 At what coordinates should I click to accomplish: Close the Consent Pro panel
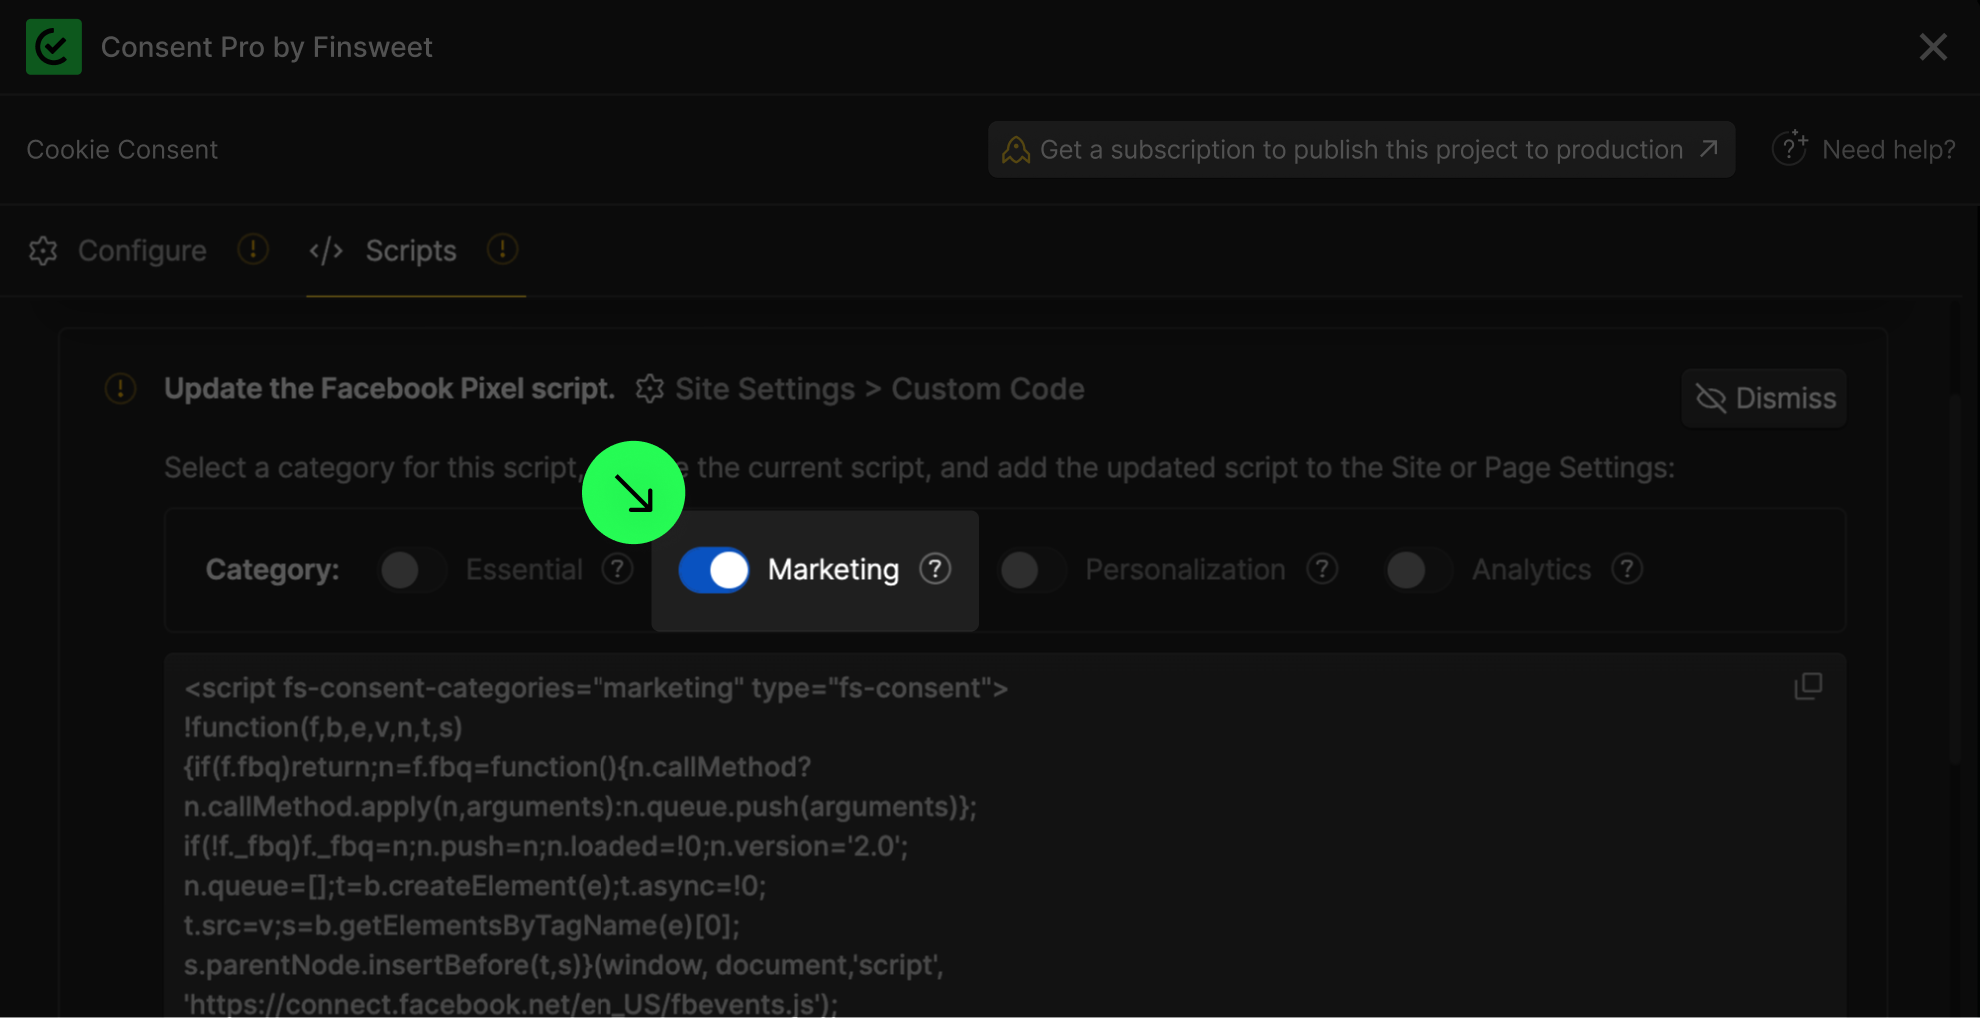(1933, 47)
